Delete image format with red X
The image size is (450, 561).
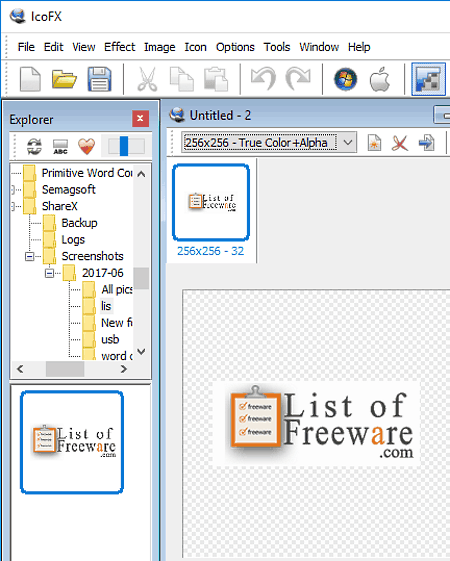tap(400, 143)
